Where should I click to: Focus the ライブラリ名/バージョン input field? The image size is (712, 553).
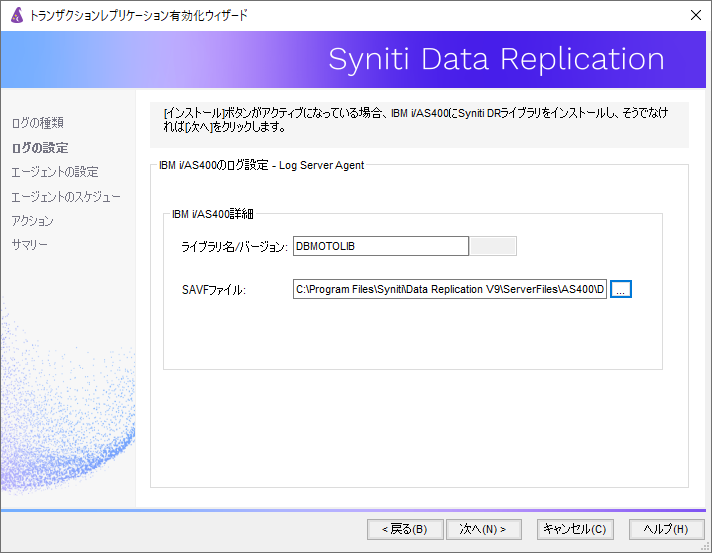tap(381, 246)
